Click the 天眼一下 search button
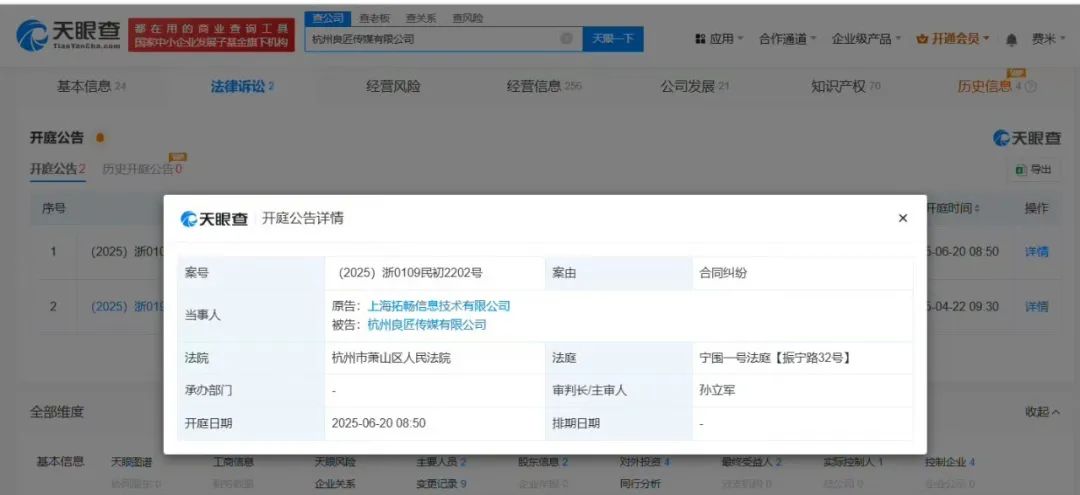Image resolution: width=1080 pixels, height=495 pixels. point(613,39)
